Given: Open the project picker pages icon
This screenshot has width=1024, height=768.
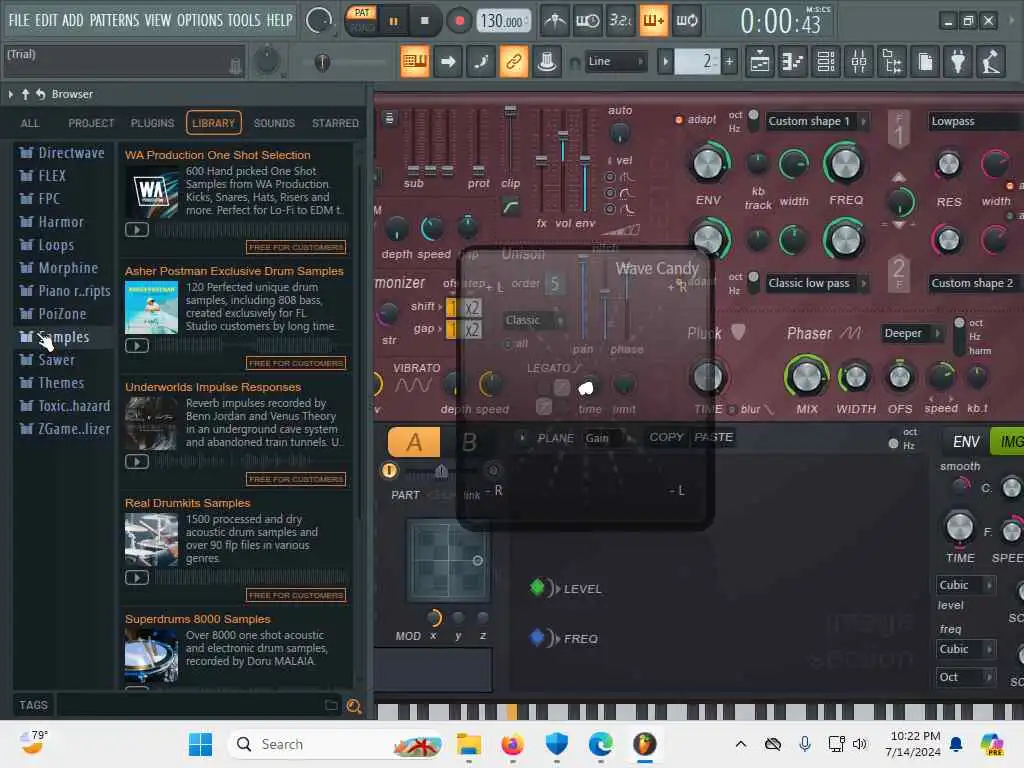Looking at the screenshot, I should [x=925, y=62].
